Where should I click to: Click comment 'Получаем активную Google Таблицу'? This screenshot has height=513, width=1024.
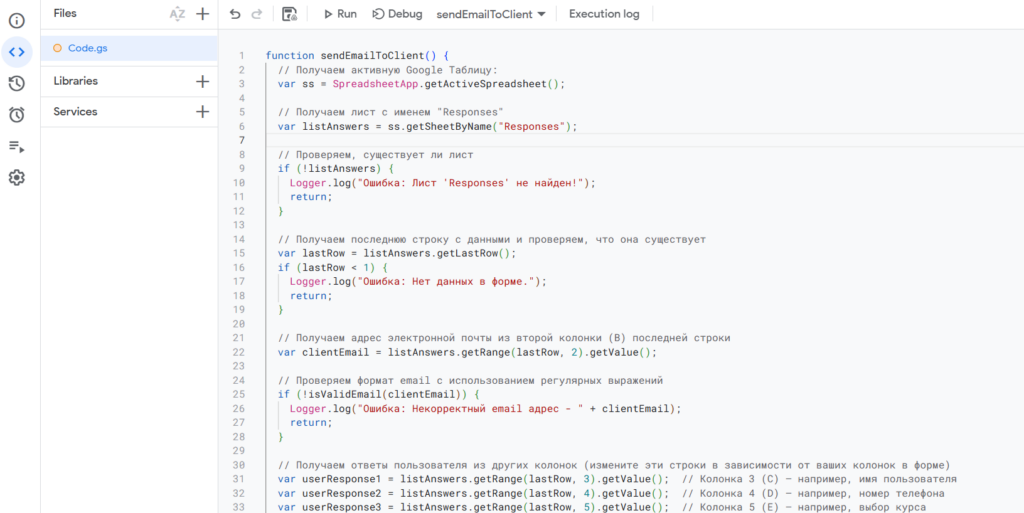point(388,70)
